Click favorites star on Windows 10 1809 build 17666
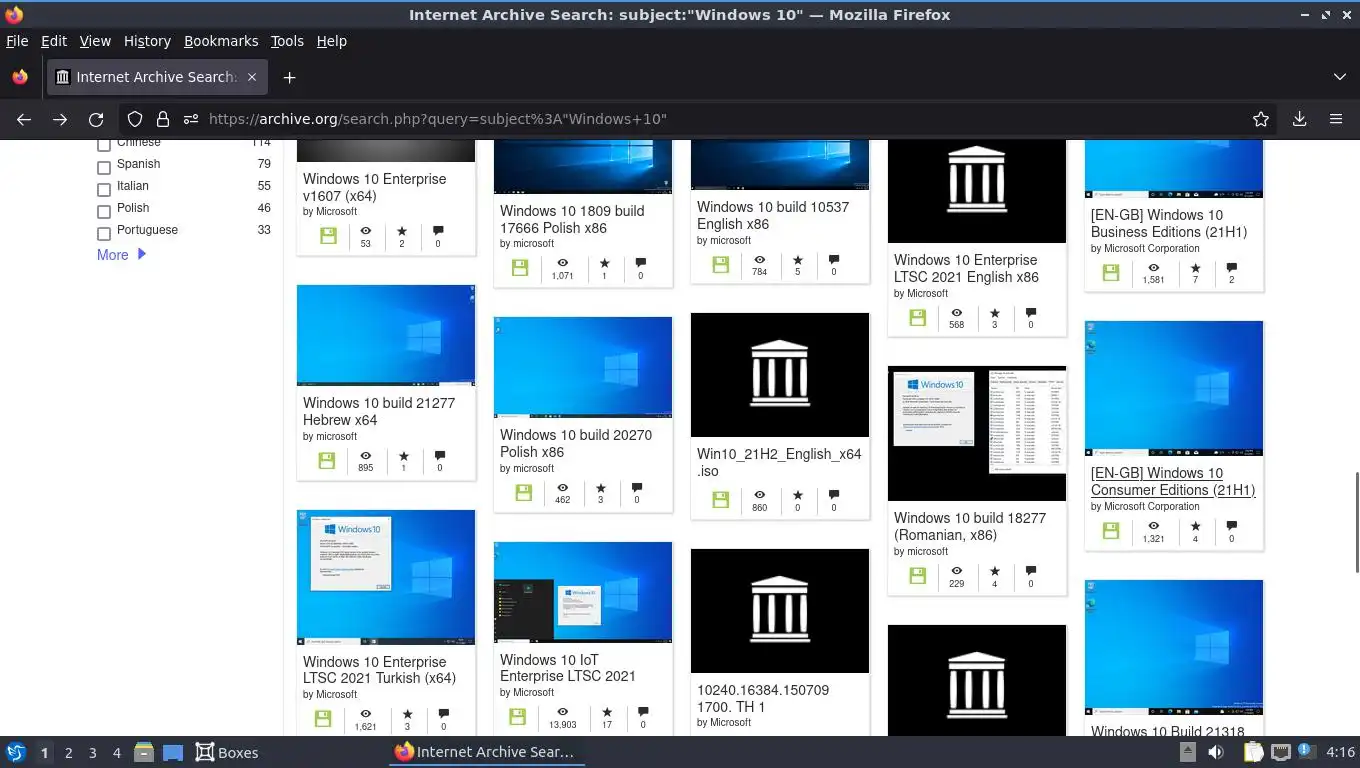The width and height of the screenshot is (1360, 768). click(x=604, y=263)
